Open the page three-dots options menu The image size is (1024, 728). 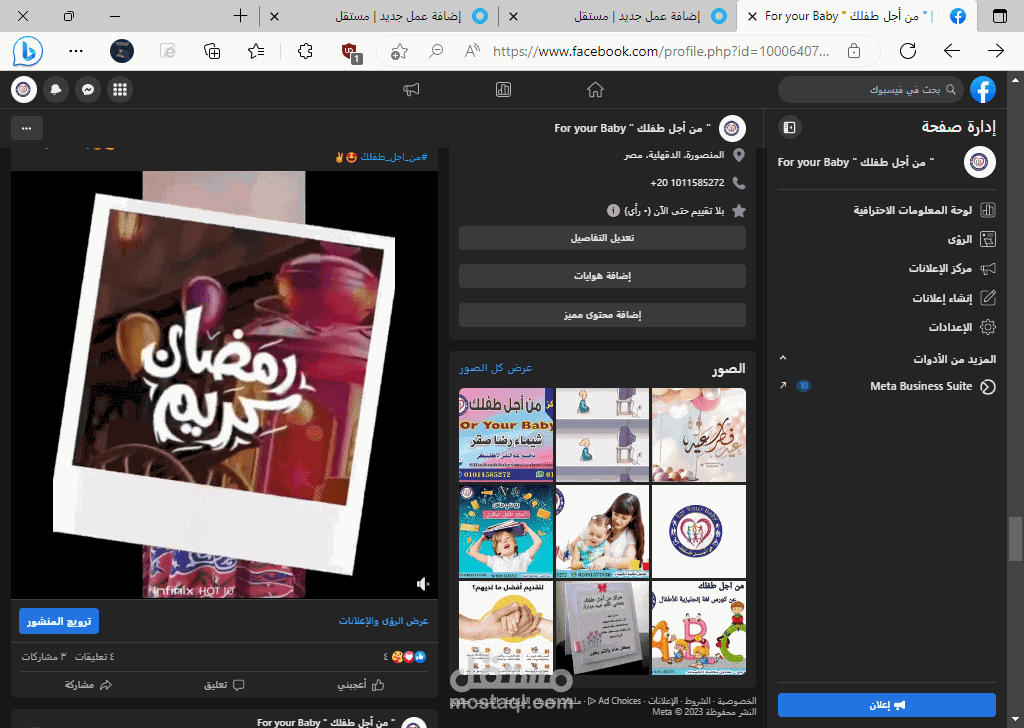(x=27, y=128)
